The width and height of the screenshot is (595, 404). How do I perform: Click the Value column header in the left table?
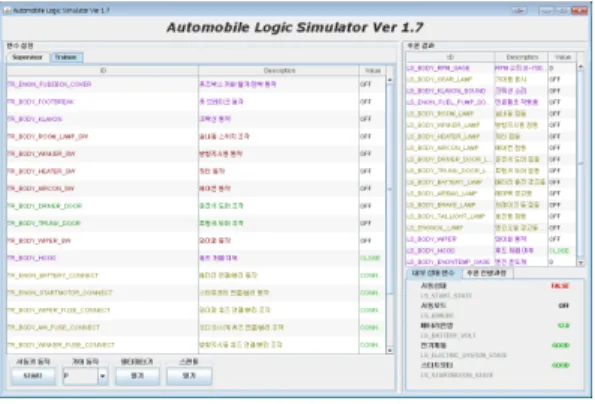click(x=373, y=71)
